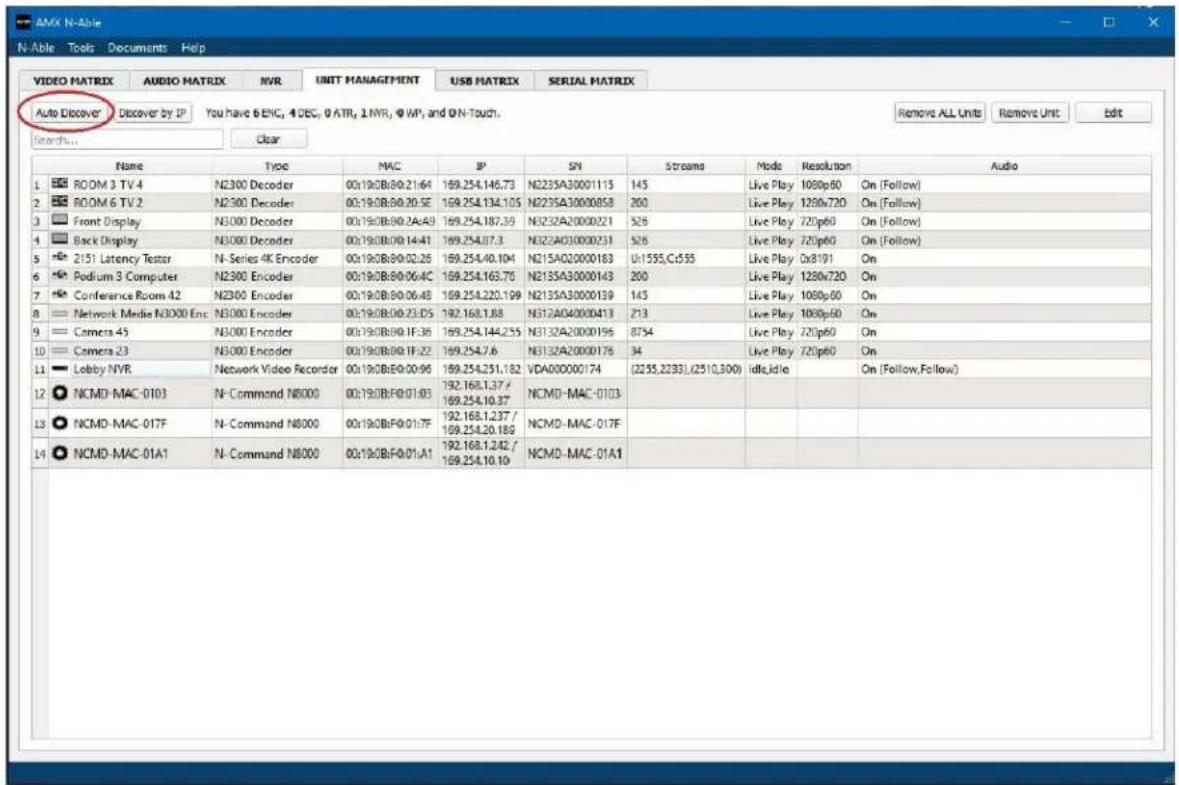Click the Camera 23 encoder icon
The width and height of the screenshot is (1179, 785).
coord(59,350)
